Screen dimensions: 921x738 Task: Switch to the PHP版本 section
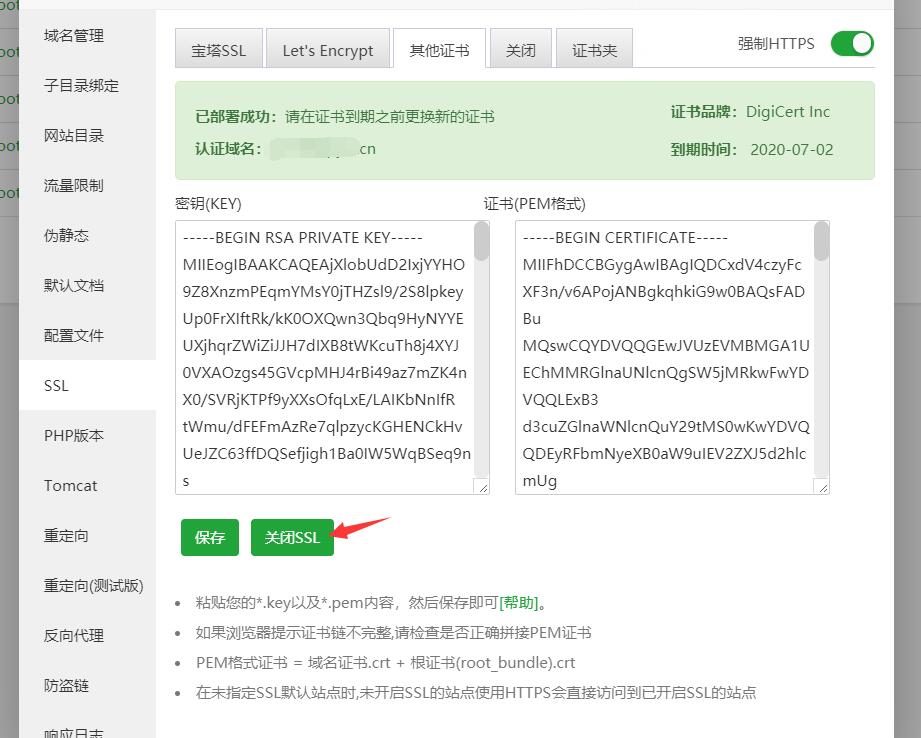click(x=74, y=435)
